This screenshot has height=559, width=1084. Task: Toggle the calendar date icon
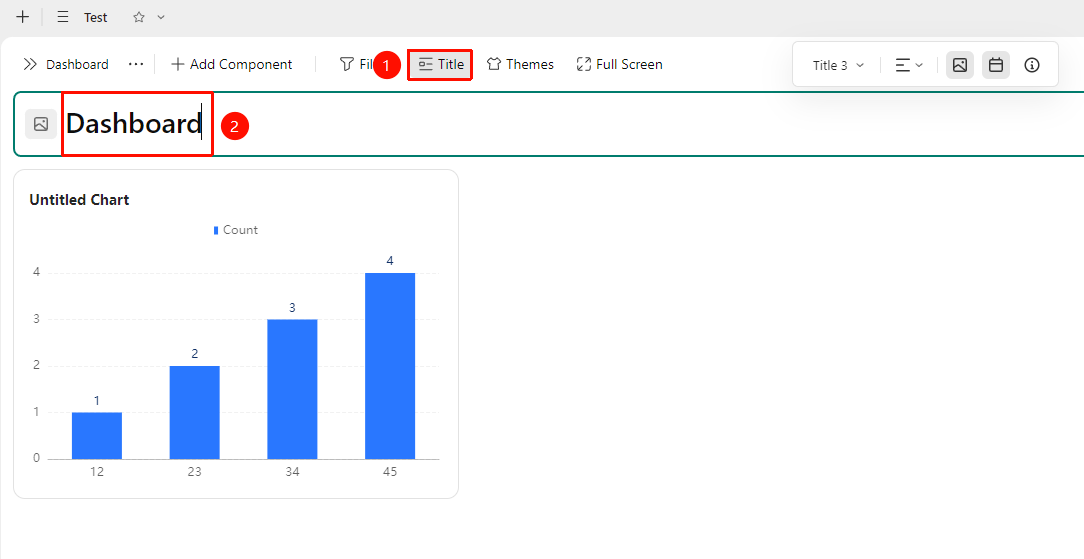tap(996, 65)
